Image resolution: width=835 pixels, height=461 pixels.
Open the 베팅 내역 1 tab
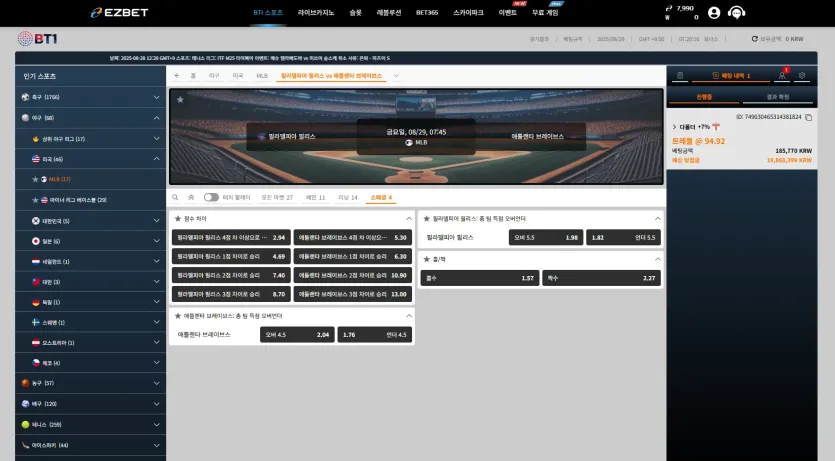[x=731, y=76]
